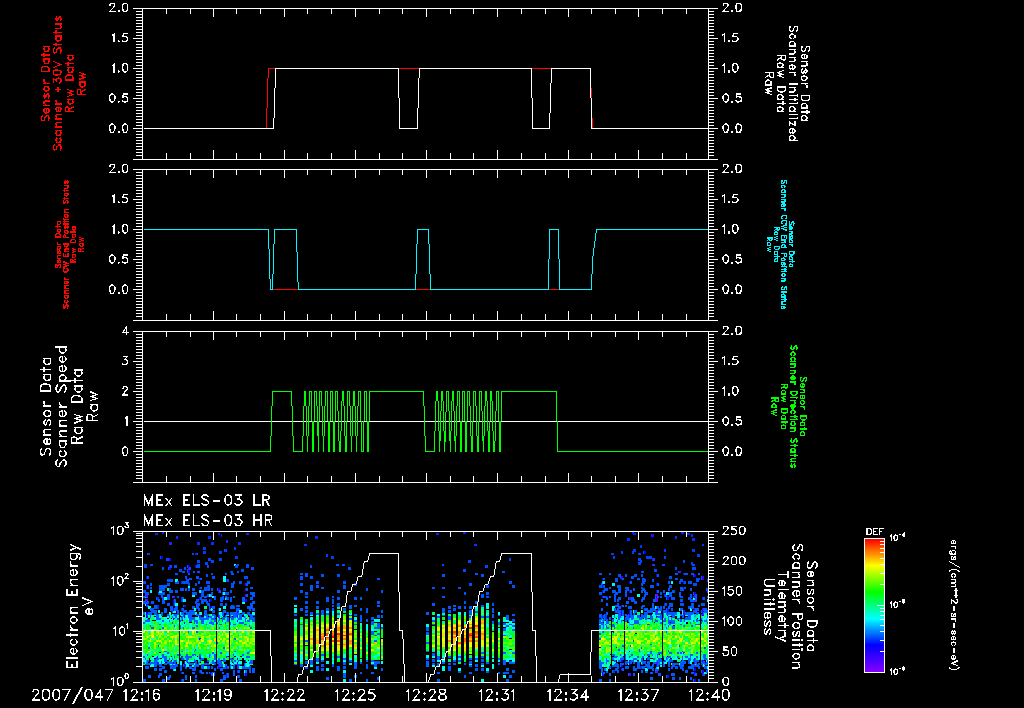Click the "200" scanner position tick label
This screenshot has width=1024, height=708.
(733, 561)
